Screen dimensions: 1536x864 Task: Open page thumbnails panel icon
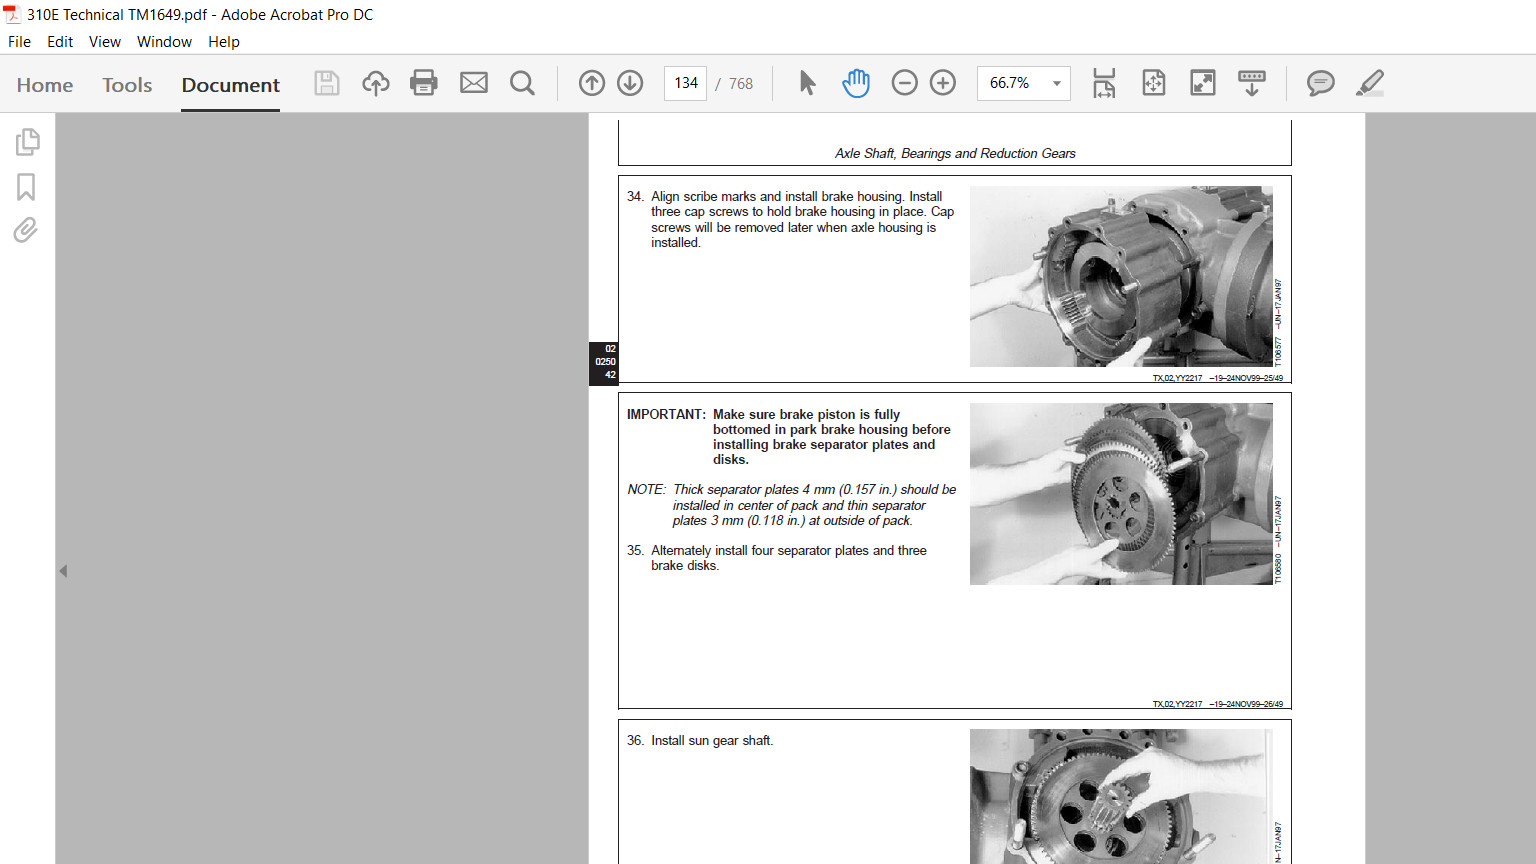[x=27, y=142]
